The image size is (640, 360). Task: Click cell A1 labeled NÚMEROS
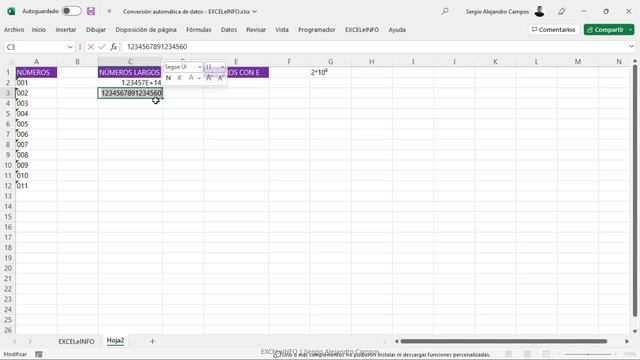tap(36, 72)
